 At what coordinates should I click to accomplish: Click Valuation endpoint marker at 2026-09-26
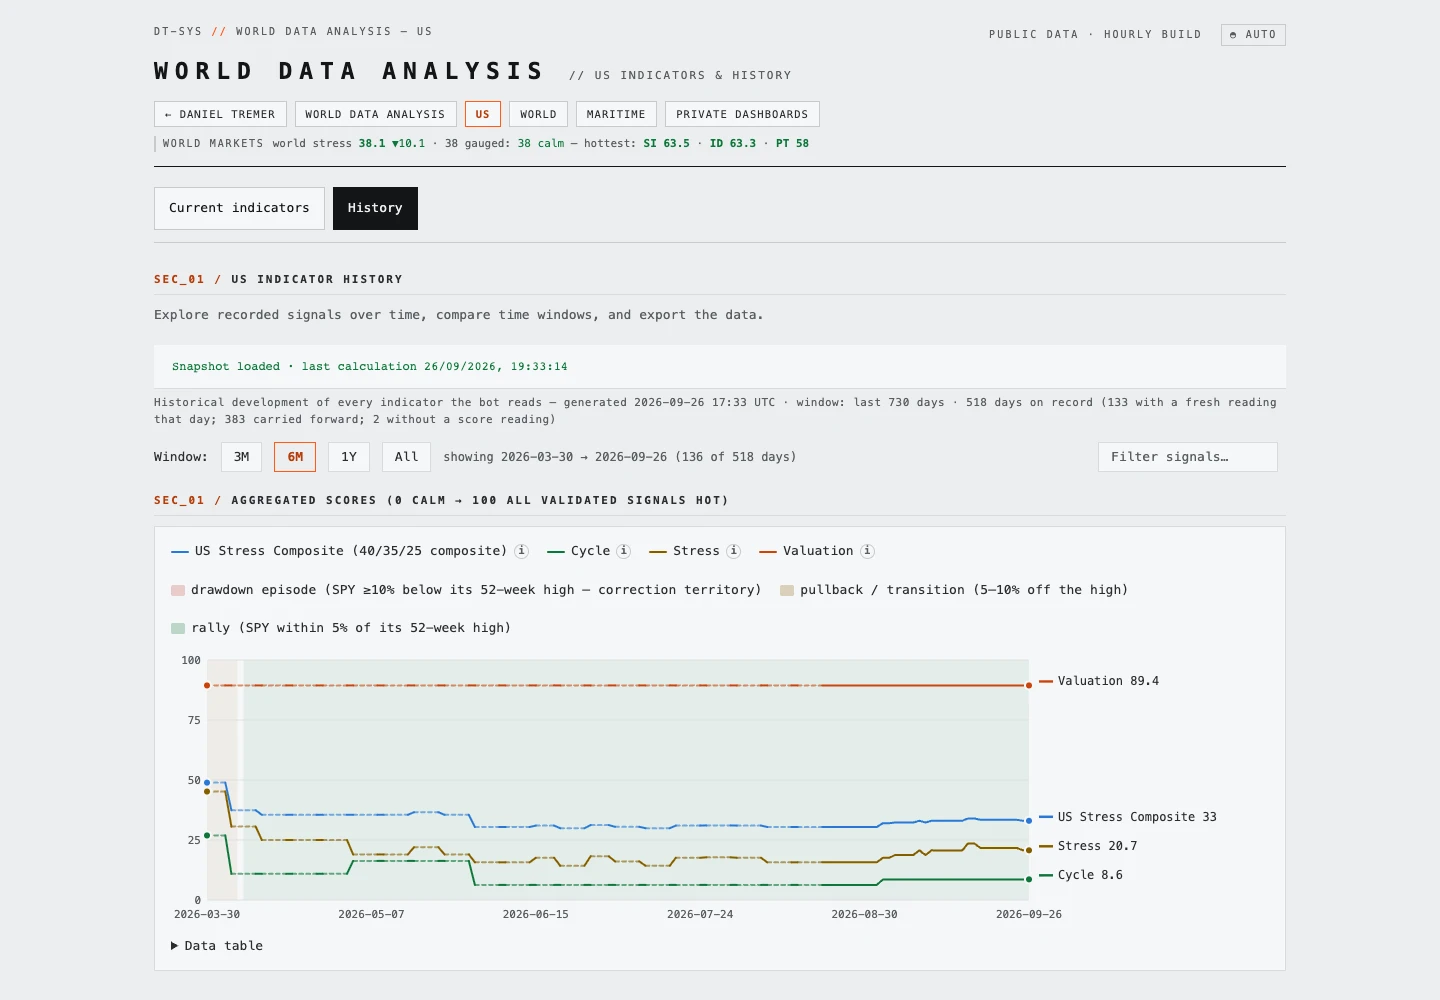tap(1029, 685)
